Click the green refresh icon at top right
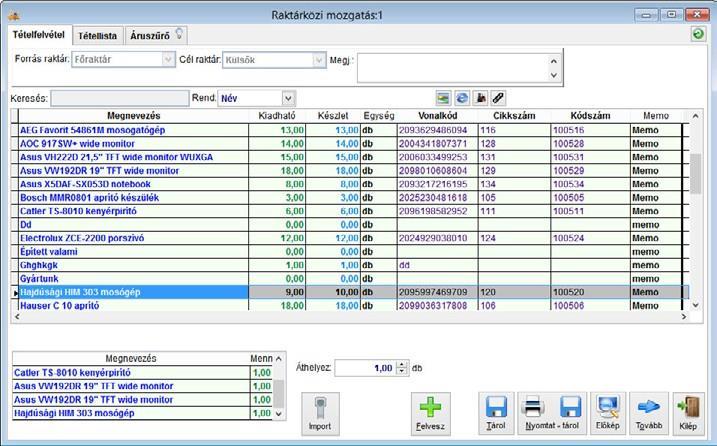 click(x=698, y=34)
